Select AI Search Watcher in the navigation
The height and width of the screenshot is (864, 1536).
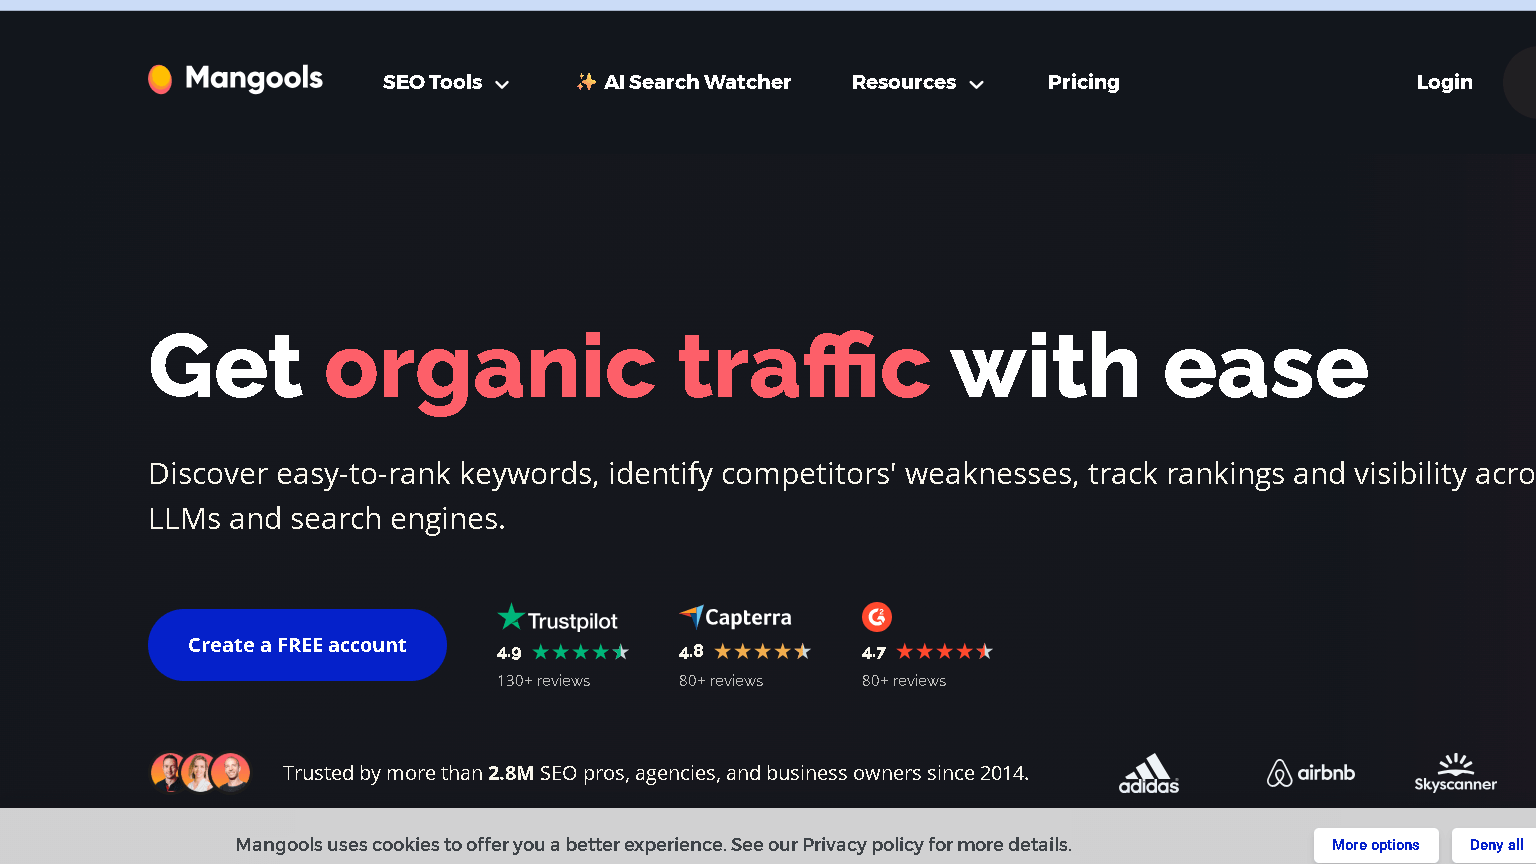pos(697,82)
